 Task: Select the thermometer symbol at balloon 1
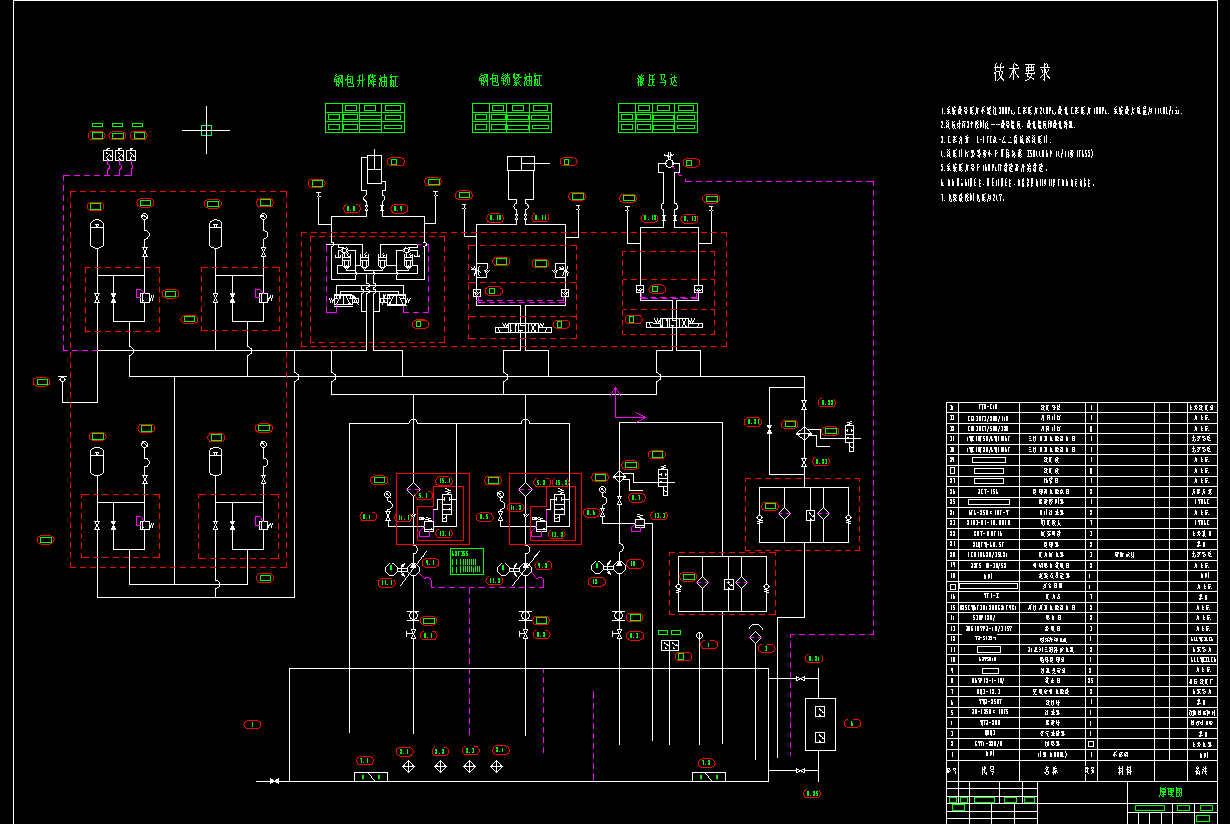(x=699, y=637)
